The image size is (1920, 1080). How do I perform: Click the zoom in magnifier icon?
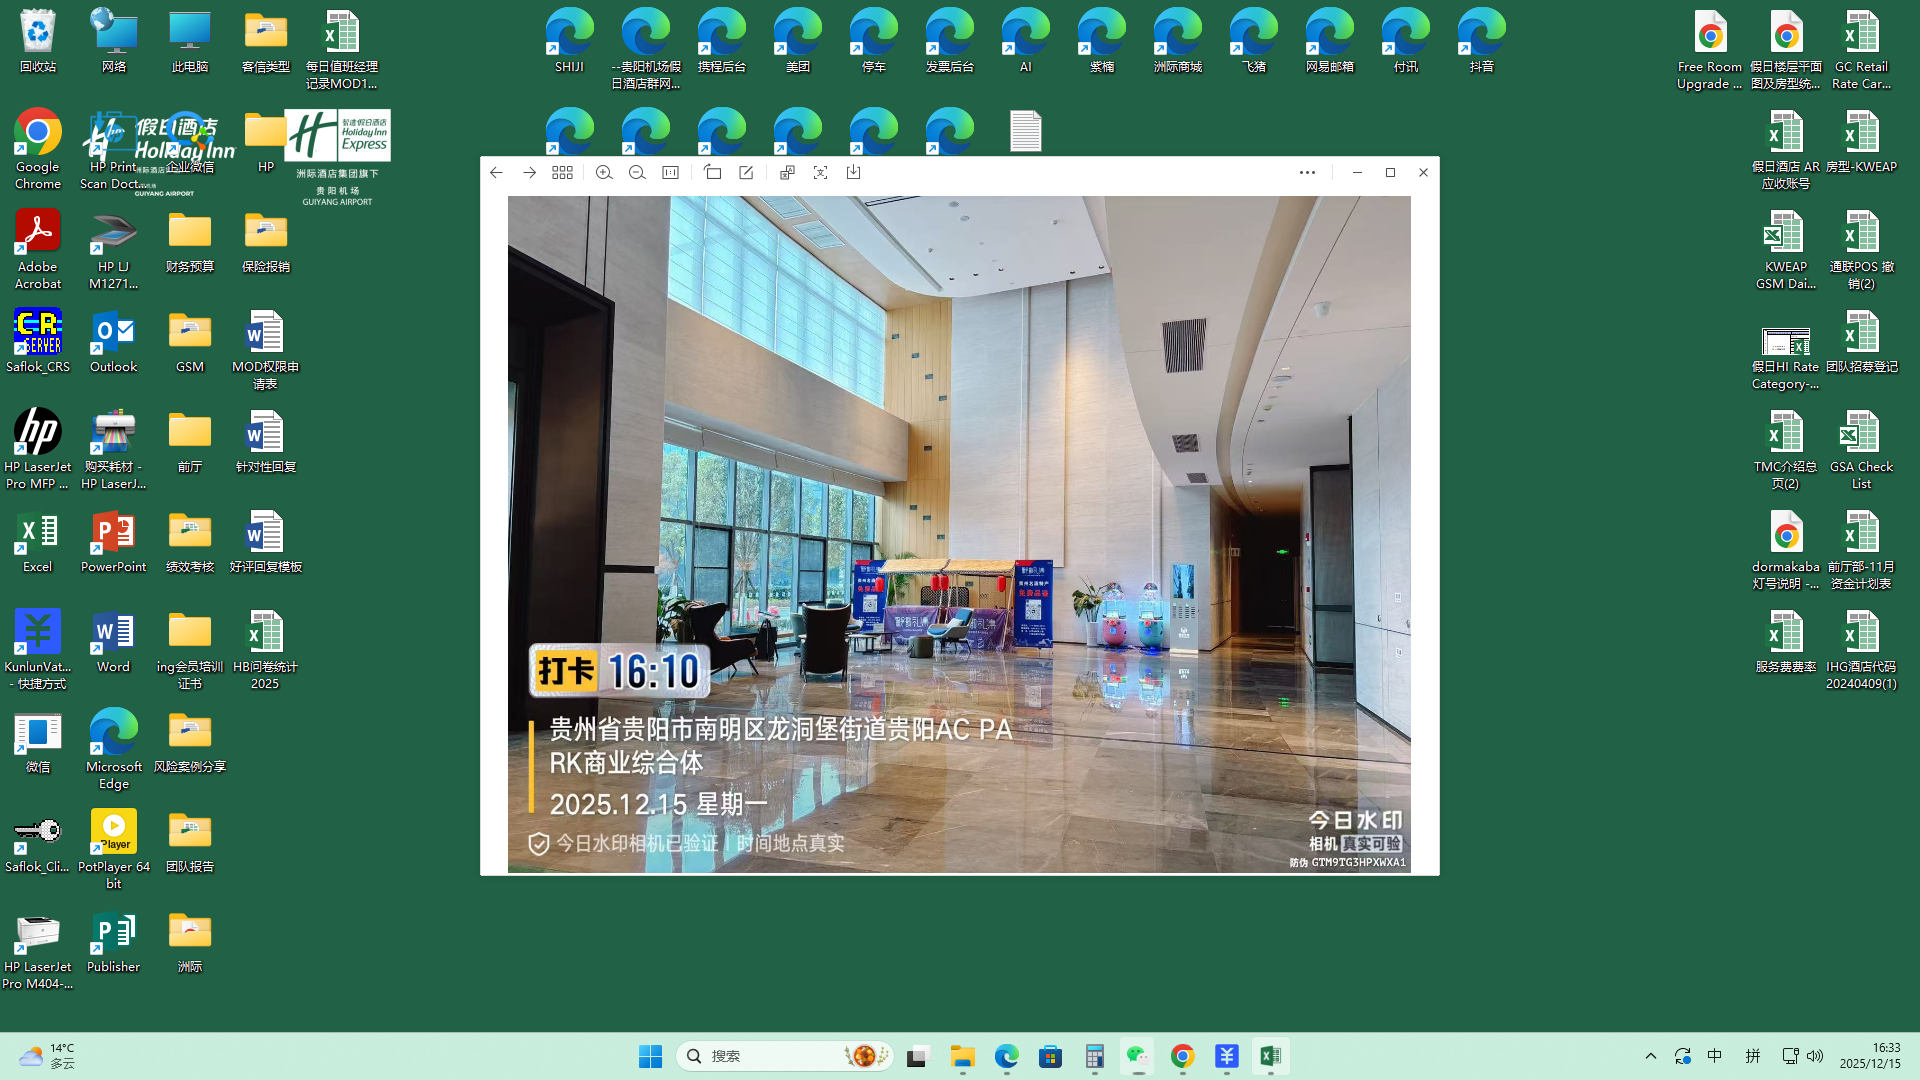(604, 173)
